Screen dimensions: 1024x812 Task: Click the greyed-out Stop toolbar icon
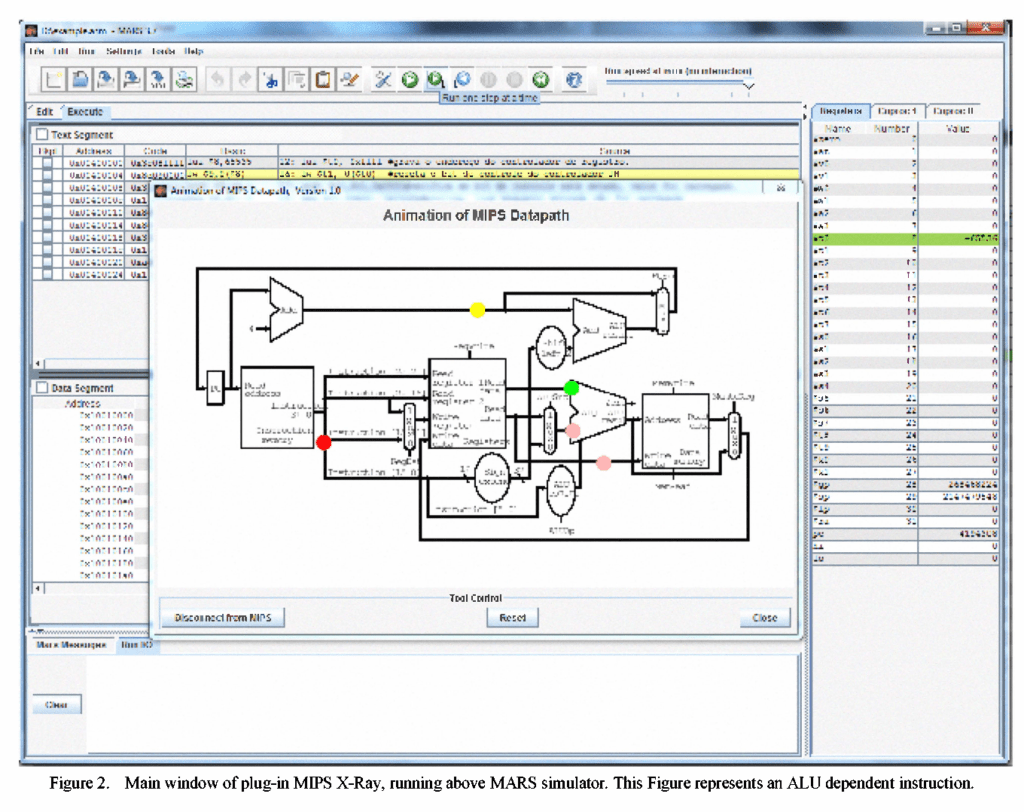coord(515,80)
